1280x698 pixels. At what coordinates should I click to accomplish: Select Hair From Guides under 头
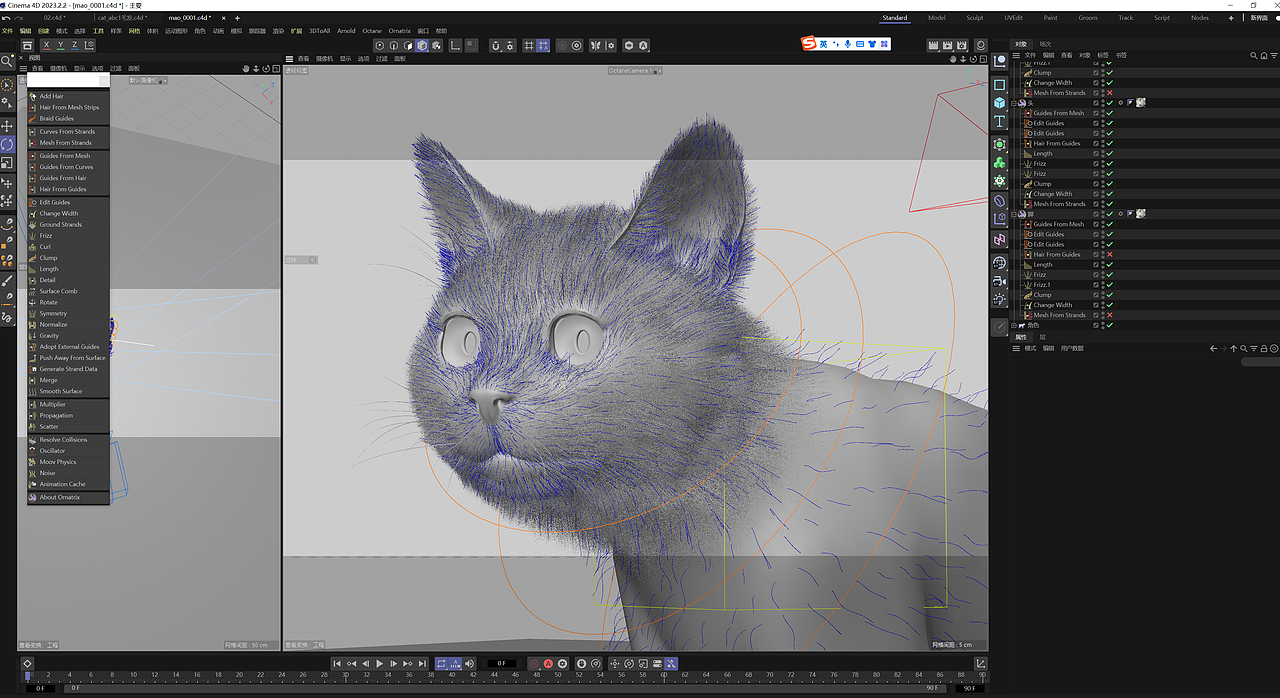click(x=1057, y=143)
